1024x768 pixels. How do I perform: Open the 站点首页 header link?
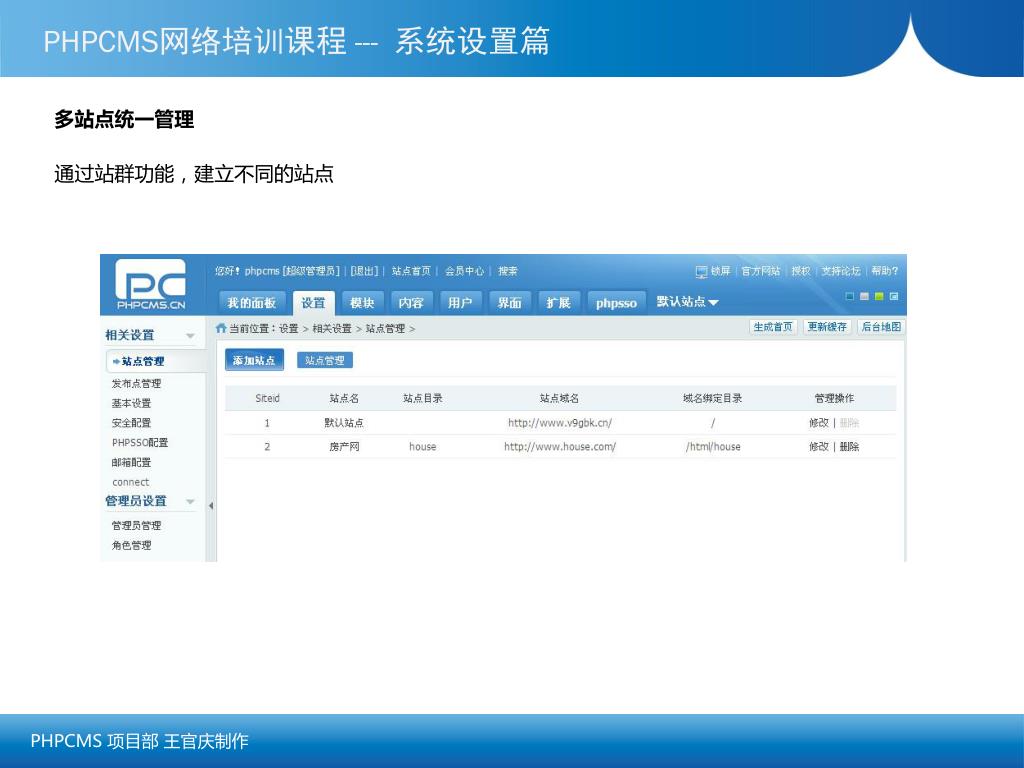pos(411,271)
